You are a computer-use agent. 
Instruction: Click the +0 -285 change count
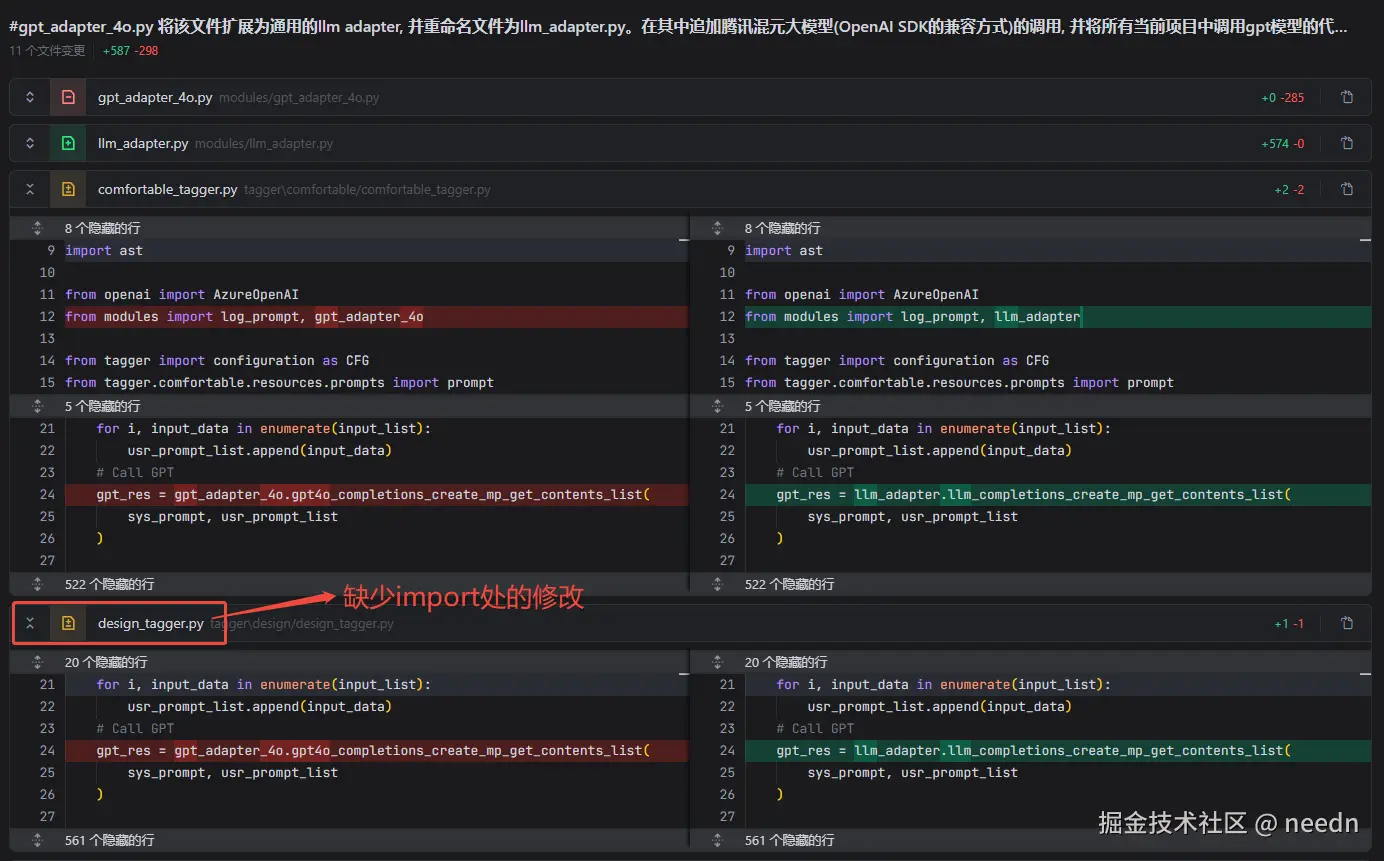[x=1283, y=98]
